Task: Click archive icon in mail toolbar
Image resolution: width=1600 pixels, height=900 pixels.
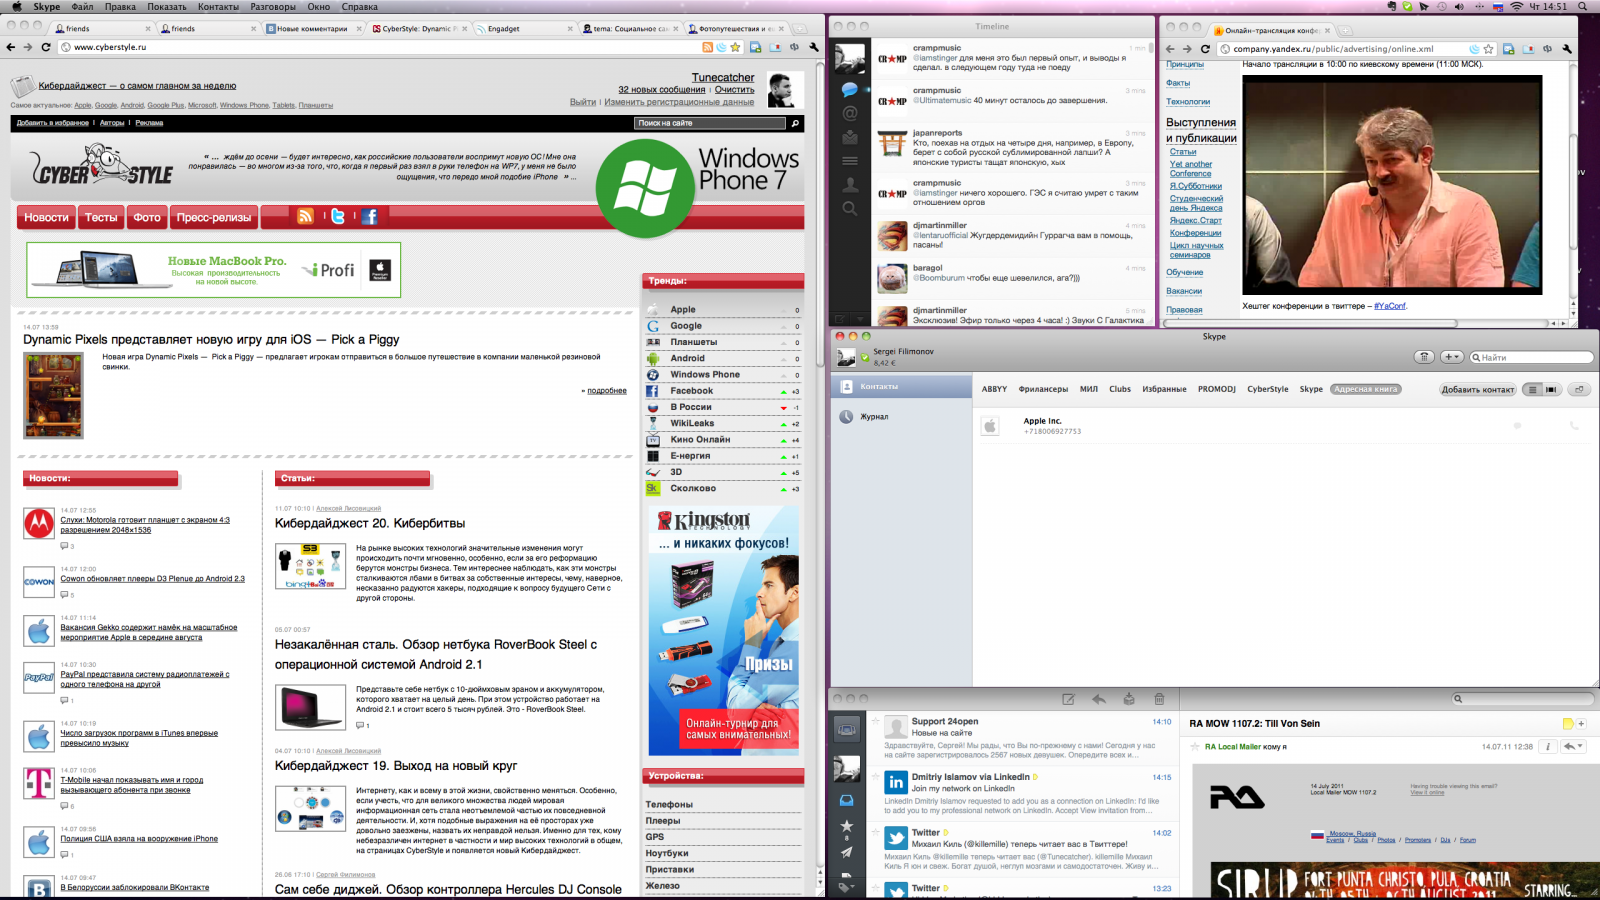Action: (1129, 699)
